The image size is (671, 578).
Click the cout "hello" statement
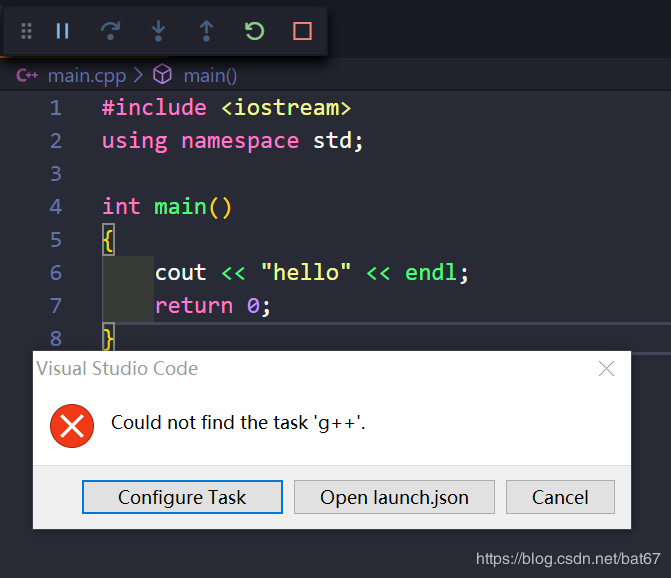[x=312, y=273]
